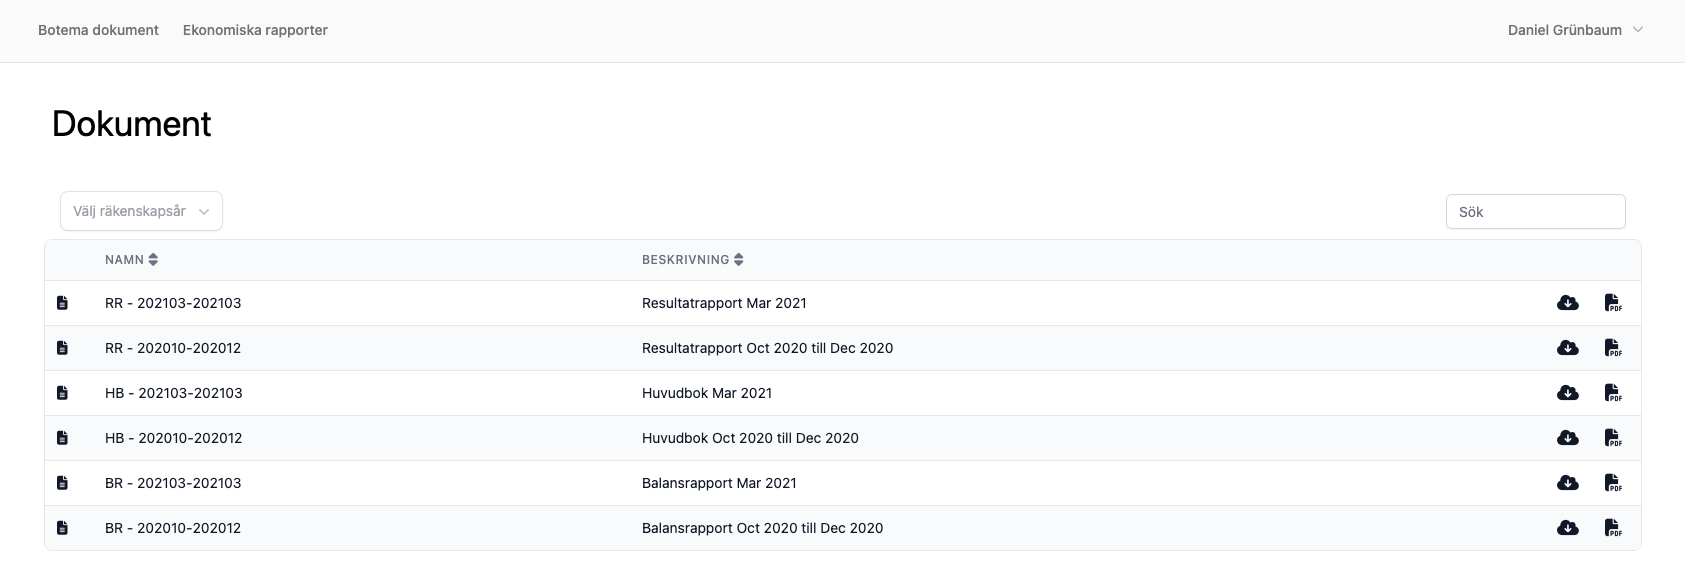Click the document icon beside BR - 202103-202103
Image resolution: width=1685 pixels, height=563 pixels.
pyautogui.click(x=62, y=483)
